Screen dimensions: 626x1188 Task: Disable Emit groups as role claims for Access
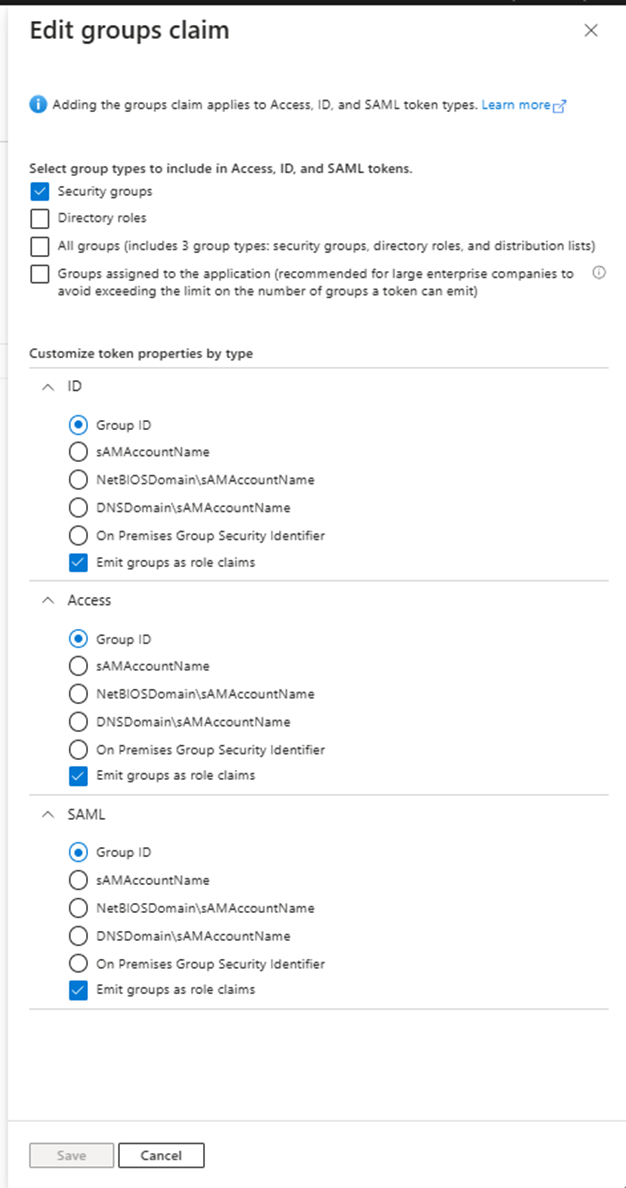pos(78,776)
